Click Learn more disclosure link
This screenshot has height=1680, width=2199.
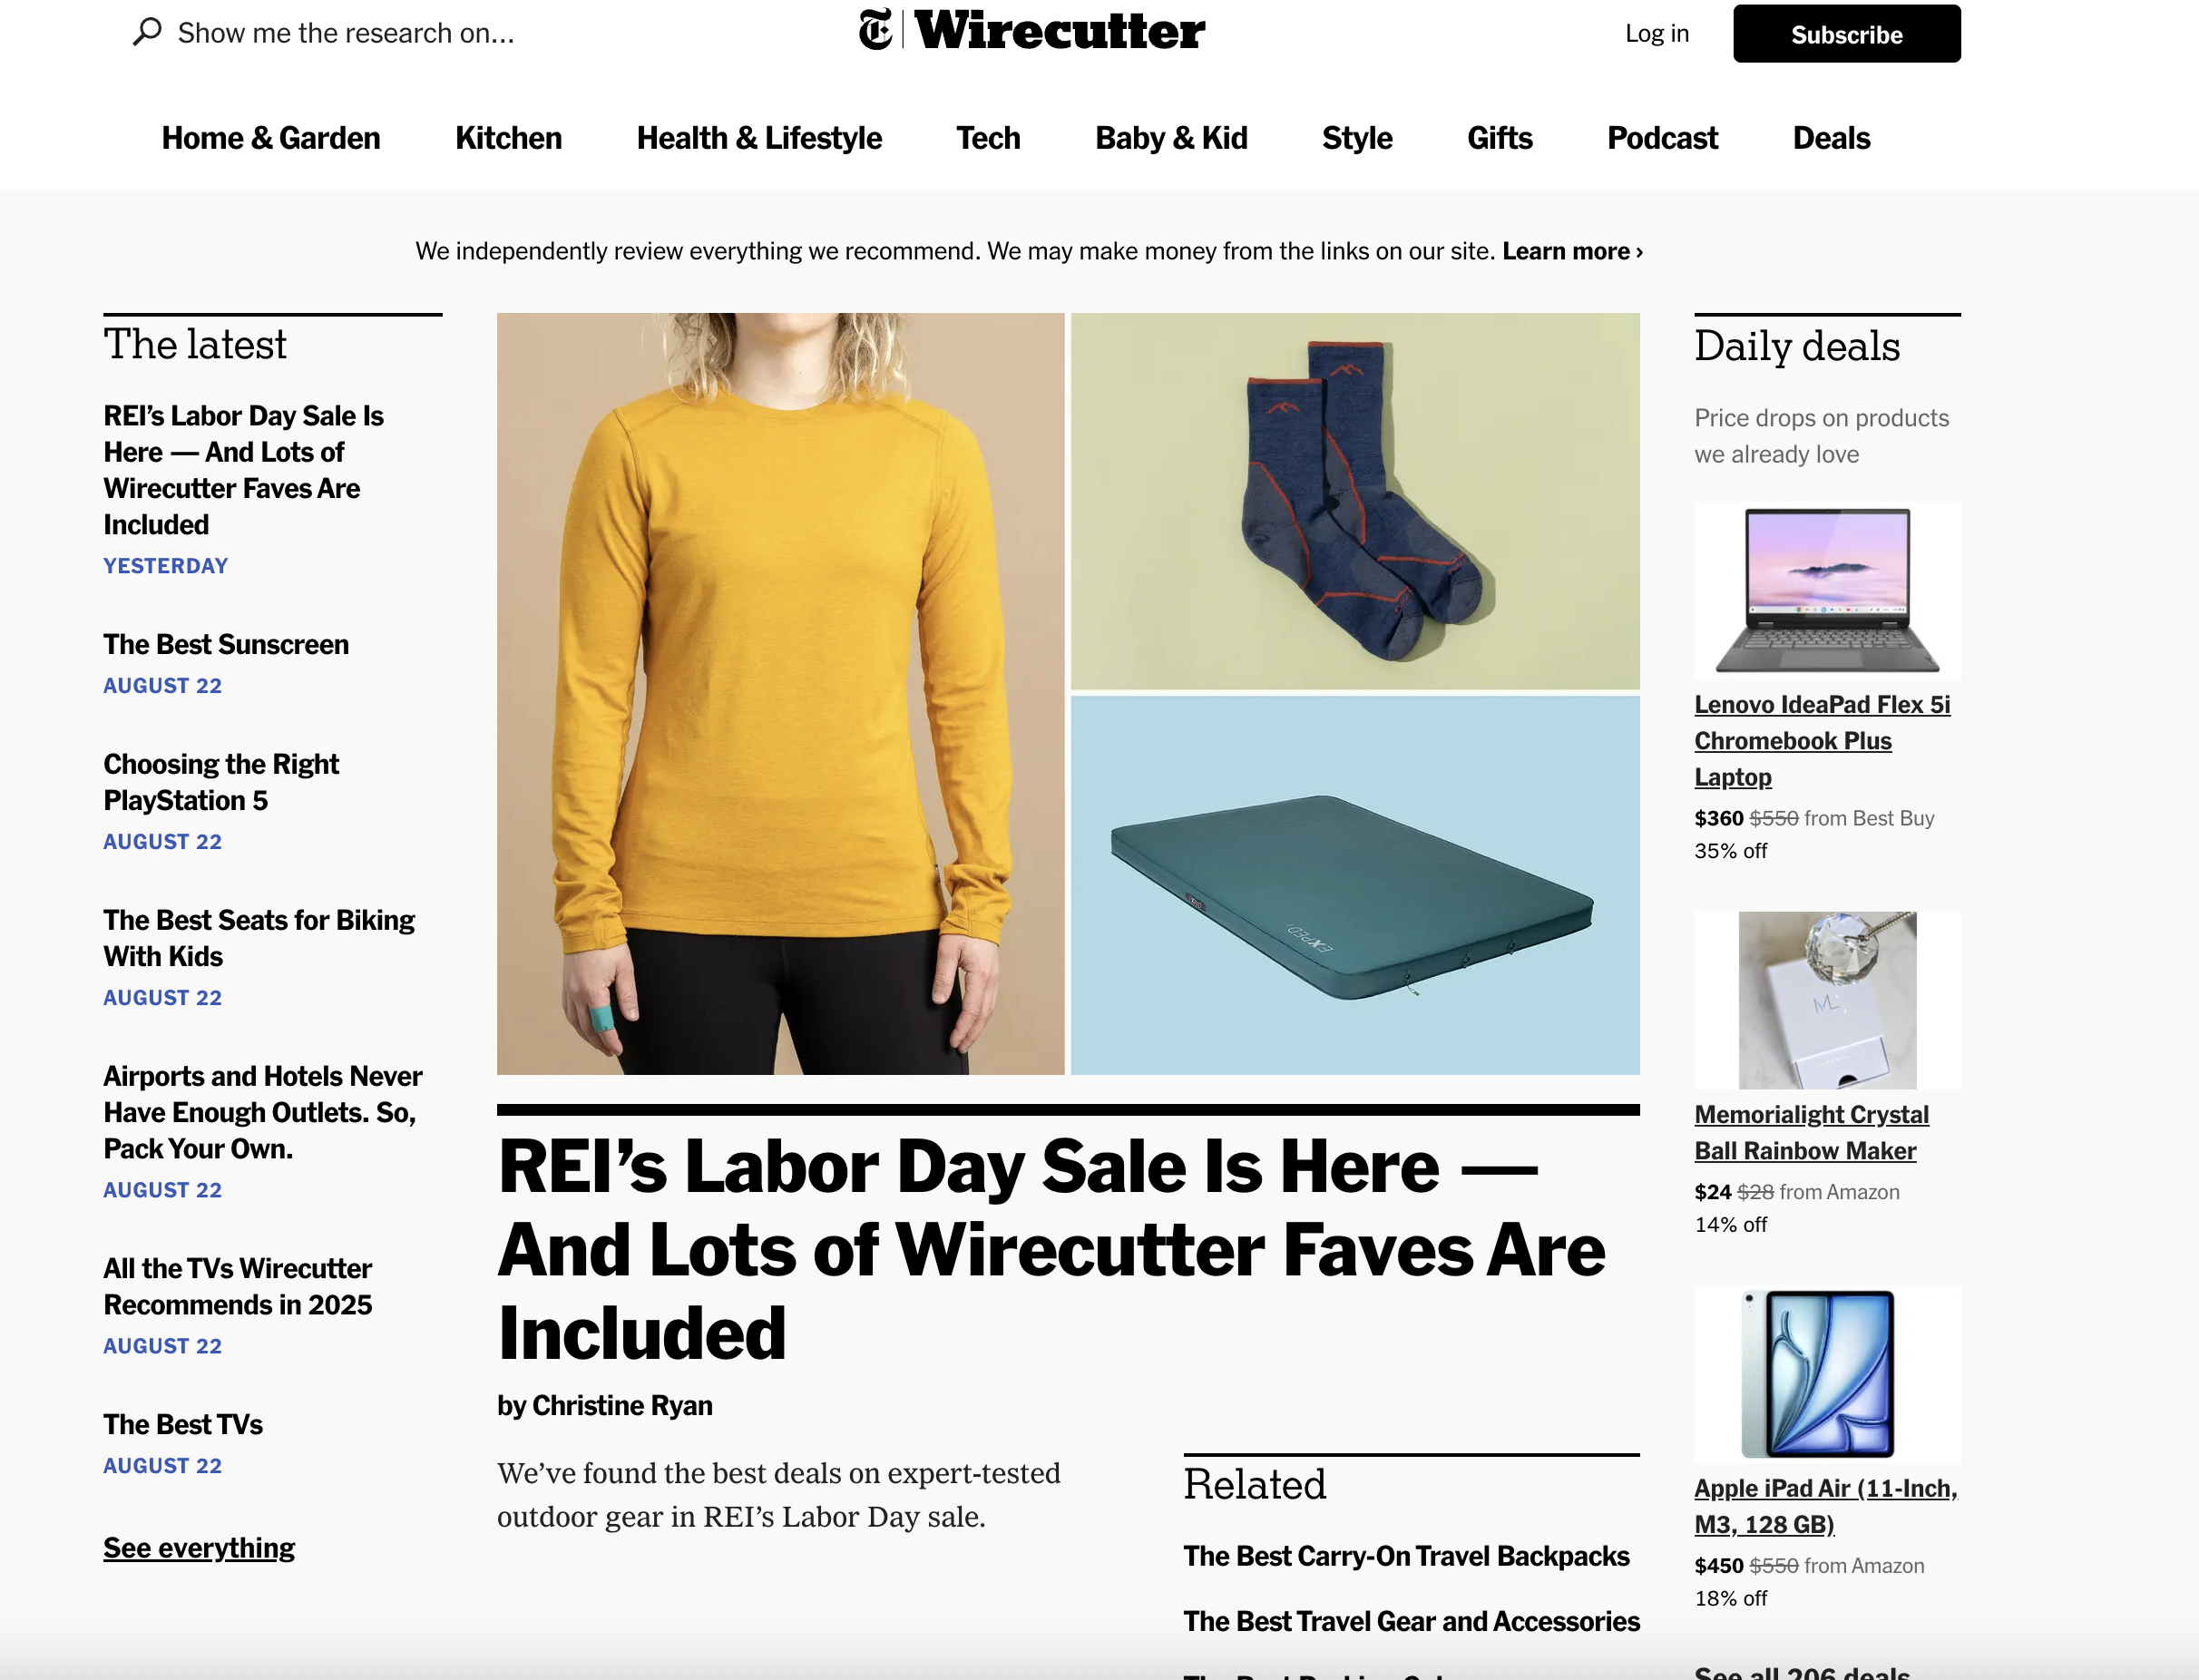click(1572, 251)
